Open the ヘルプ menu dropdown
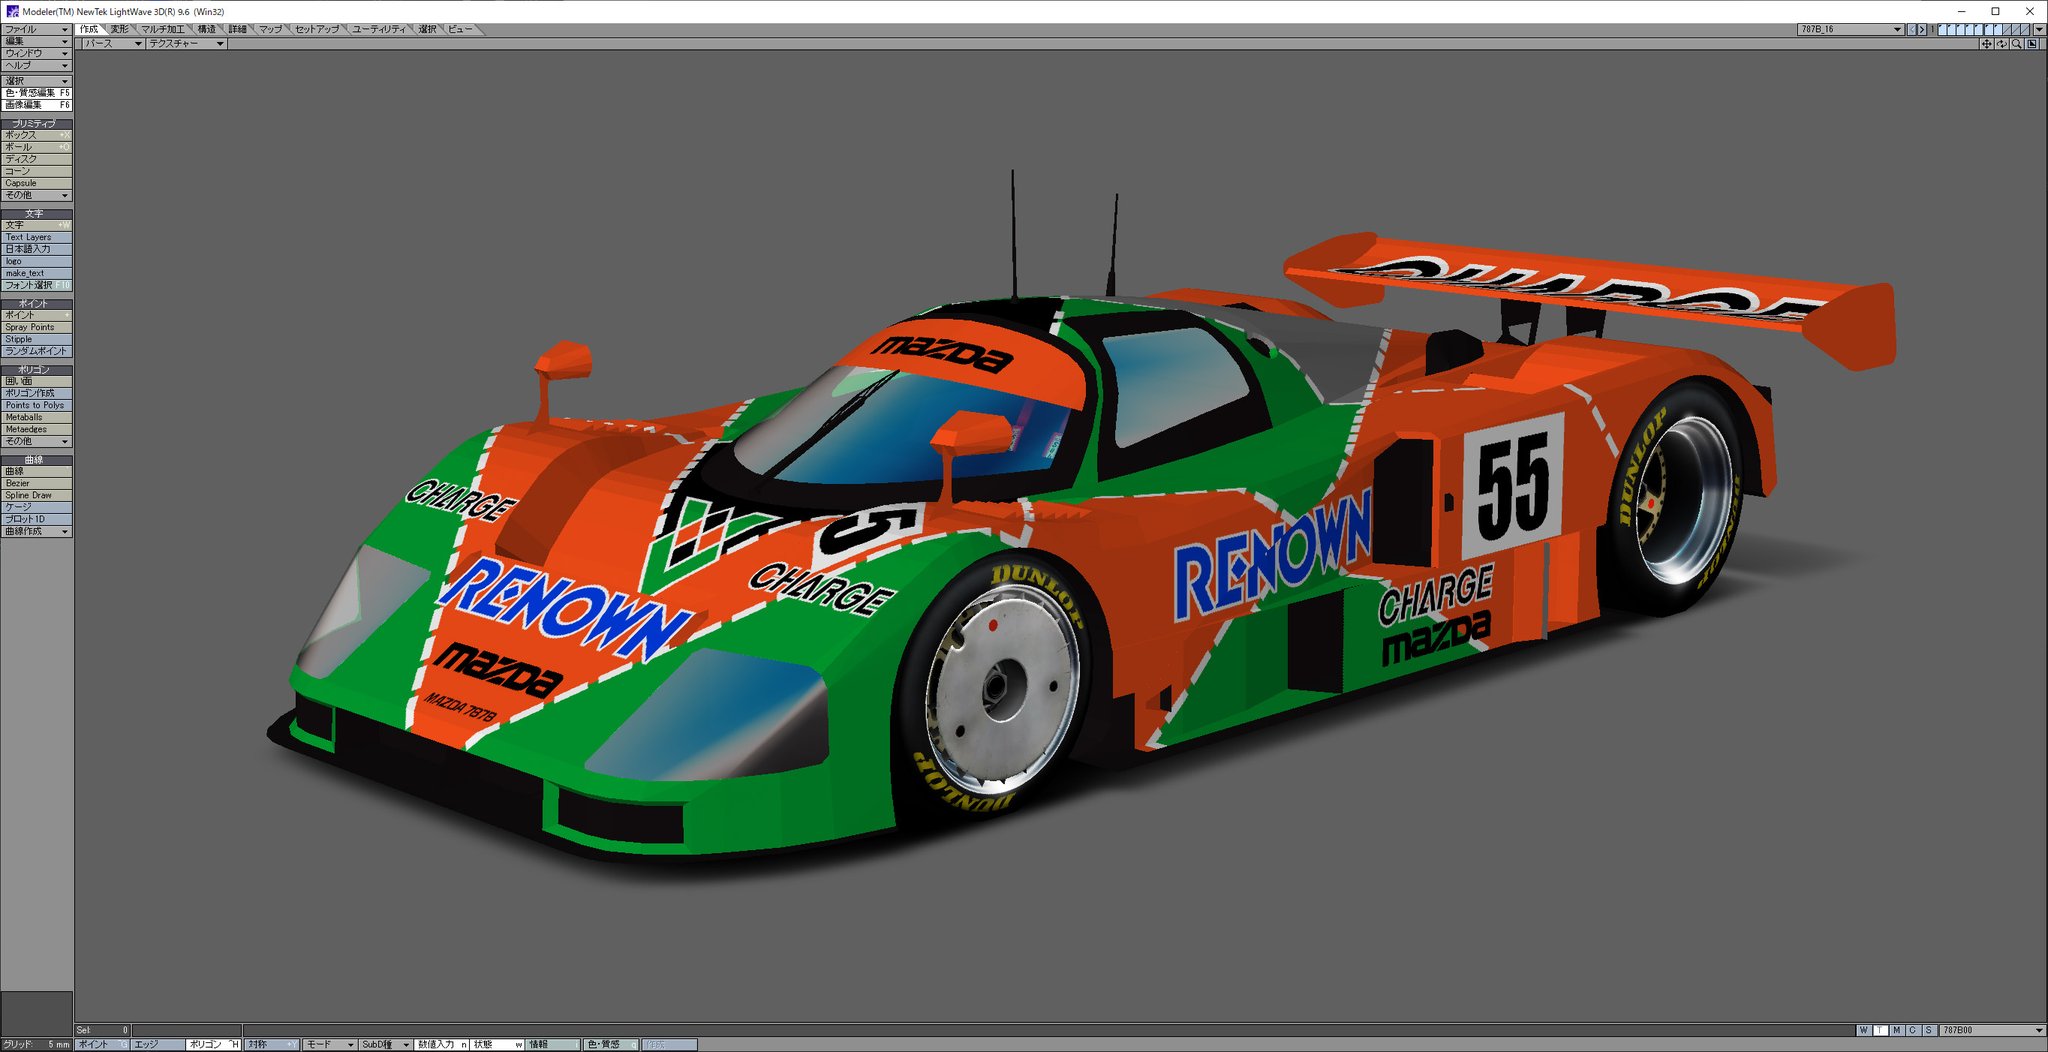 (x=36, y=65)
